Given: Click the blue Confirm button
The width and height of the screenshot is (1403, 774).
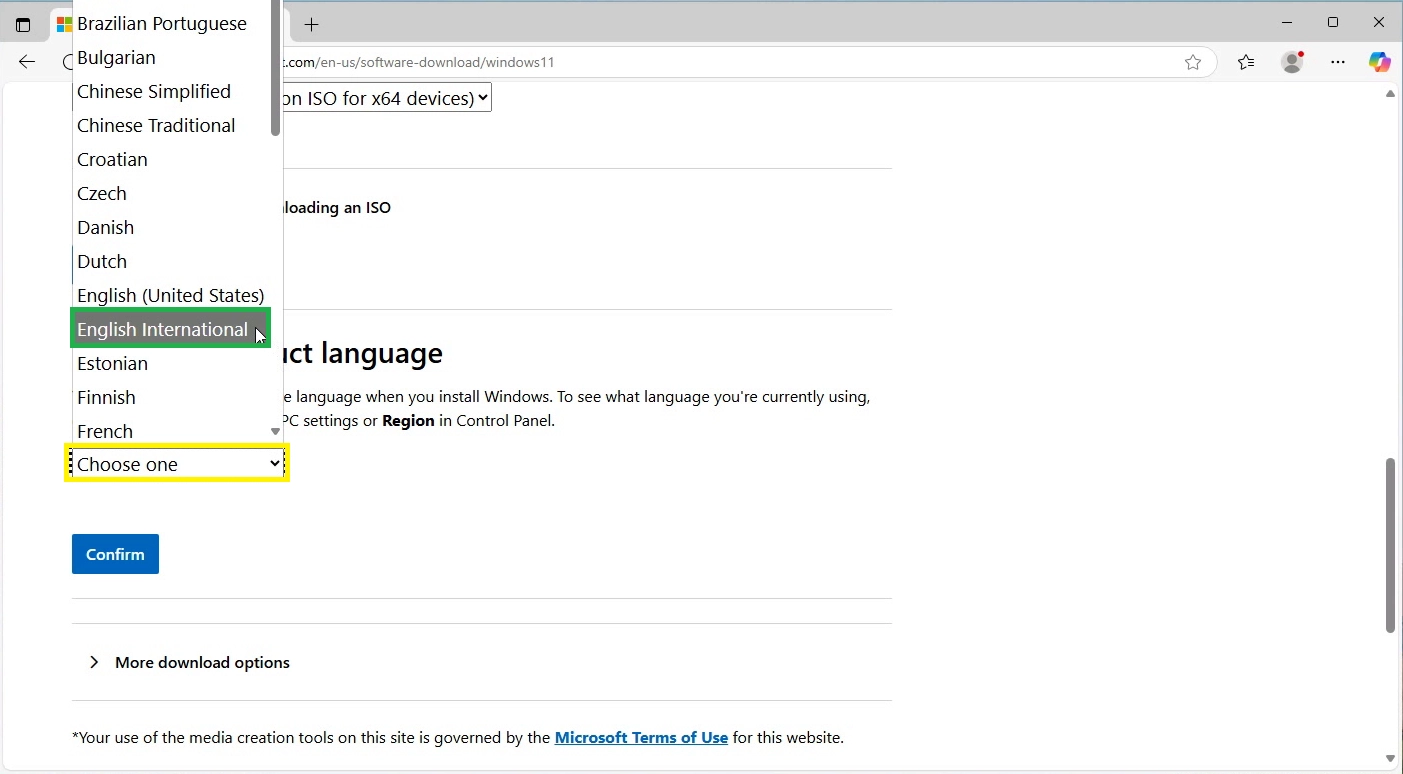Looking at the screenshot, I should tap(115, 554).
